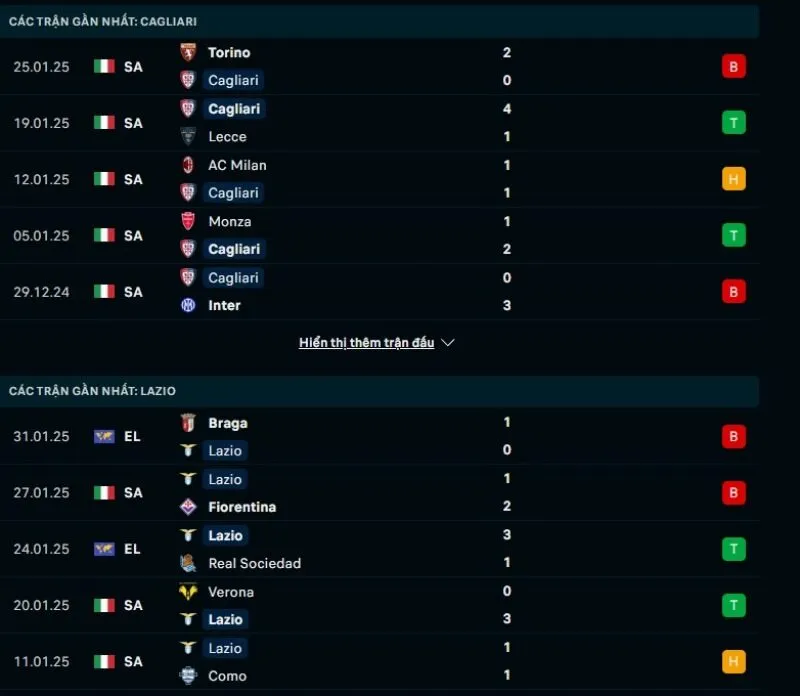Click the Torino club crest icon
Screen dimensions: 800x696
[188, 52]
